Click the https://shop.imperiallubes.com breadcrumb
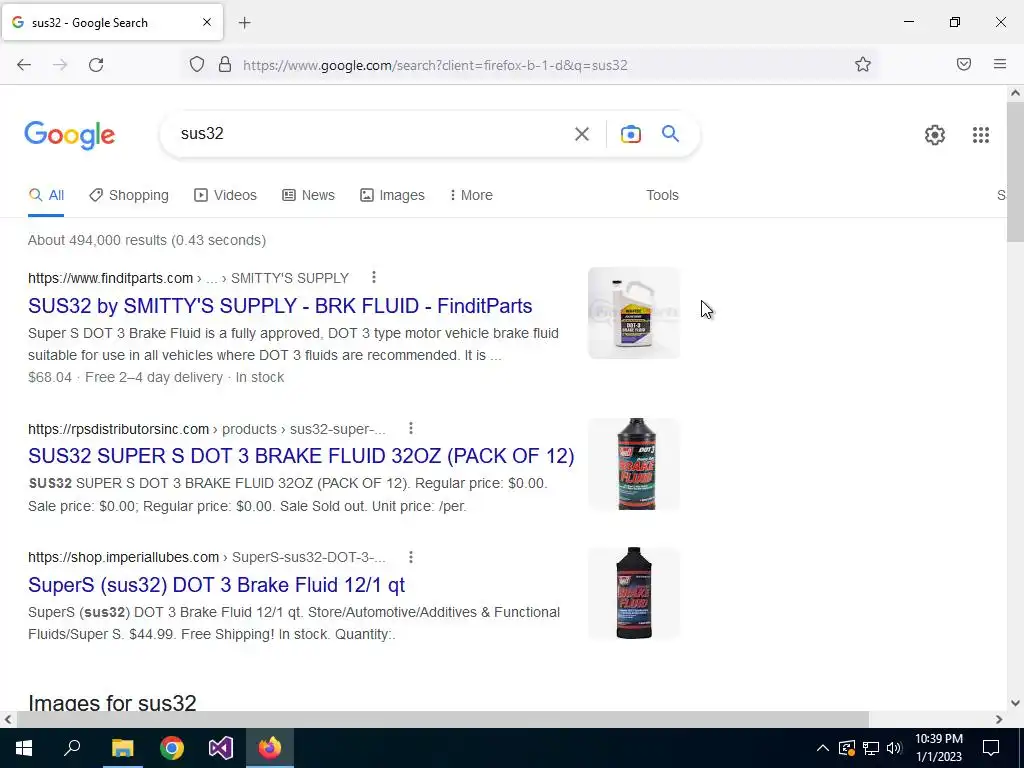Screen dimensions: 1024x768 click(x=123, y=557)
